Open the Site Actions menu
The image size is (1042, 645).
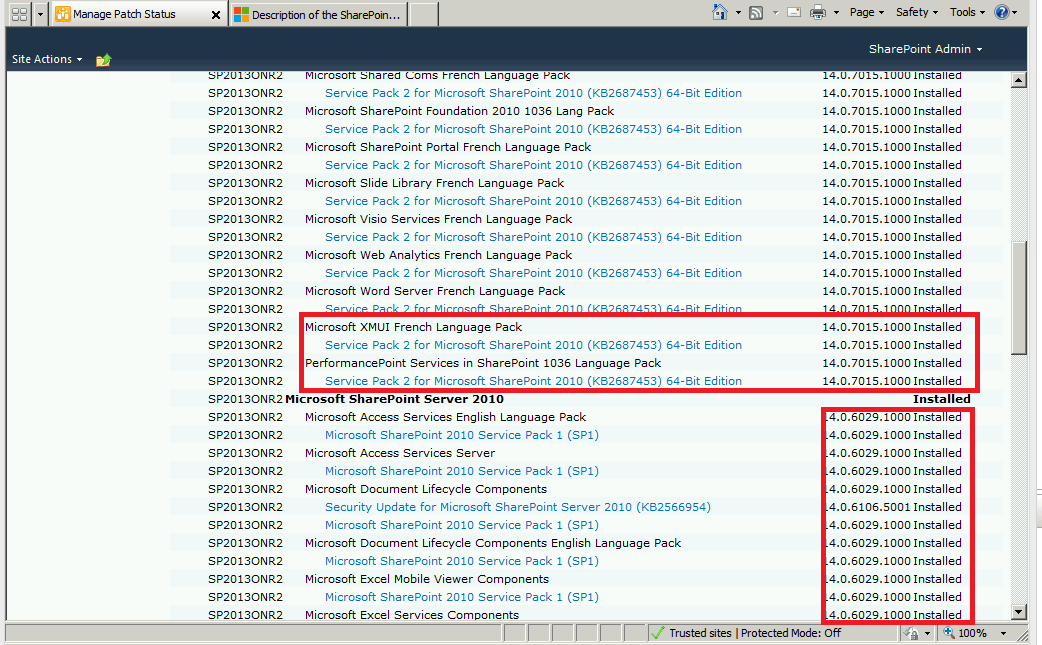47,59
